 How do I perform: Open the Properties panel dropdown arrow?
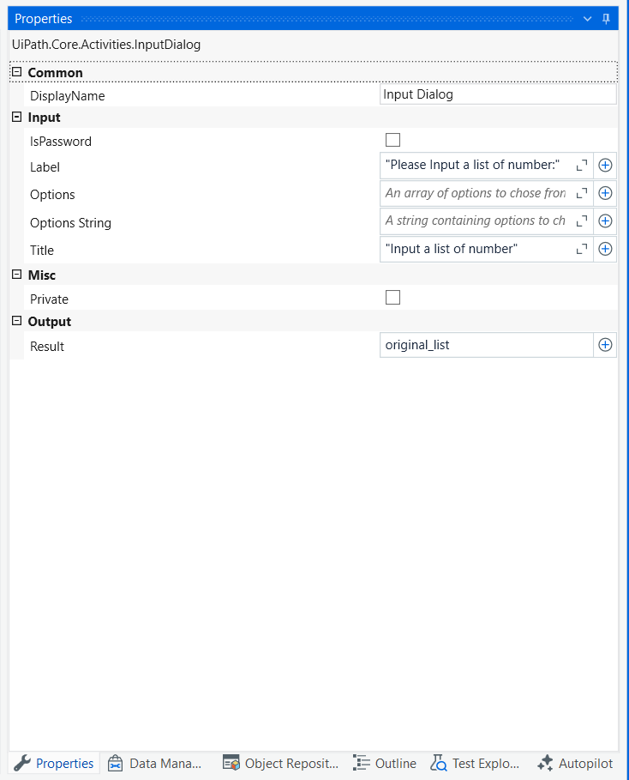pyautogui.click(x=588, y=19)
